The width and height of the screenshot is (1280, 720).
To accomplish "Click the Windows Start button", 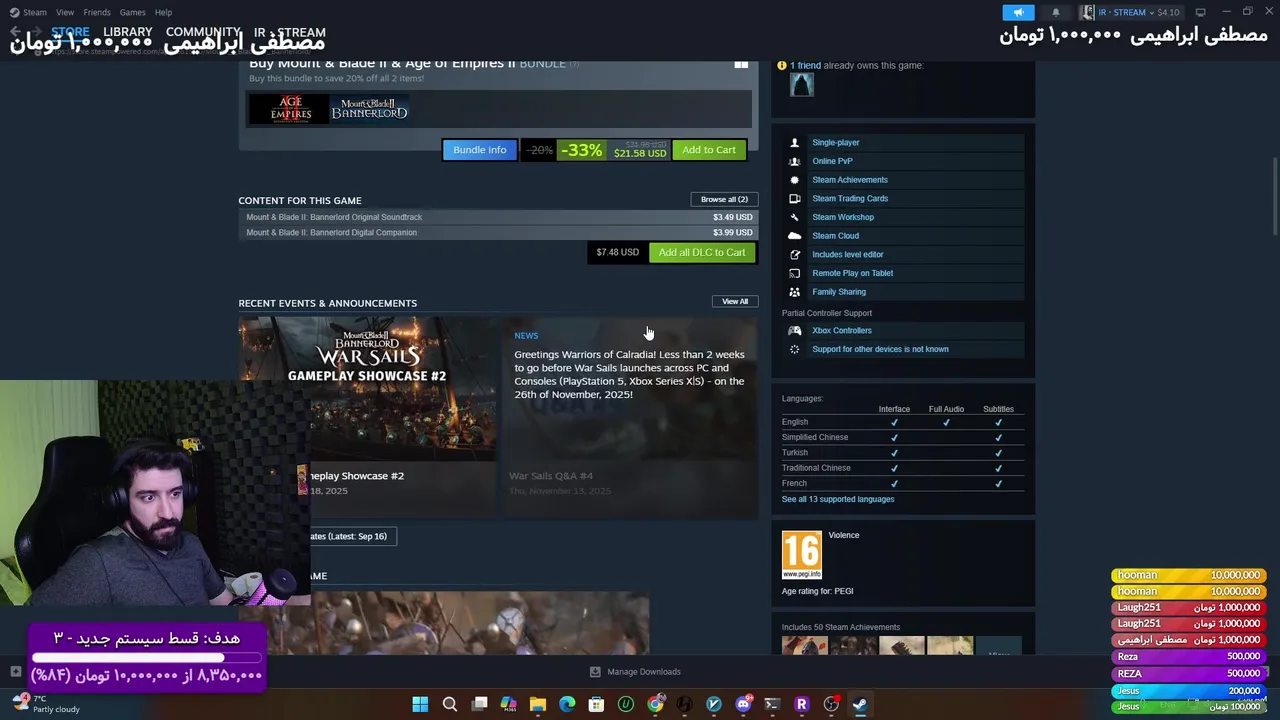I will 420,704.
